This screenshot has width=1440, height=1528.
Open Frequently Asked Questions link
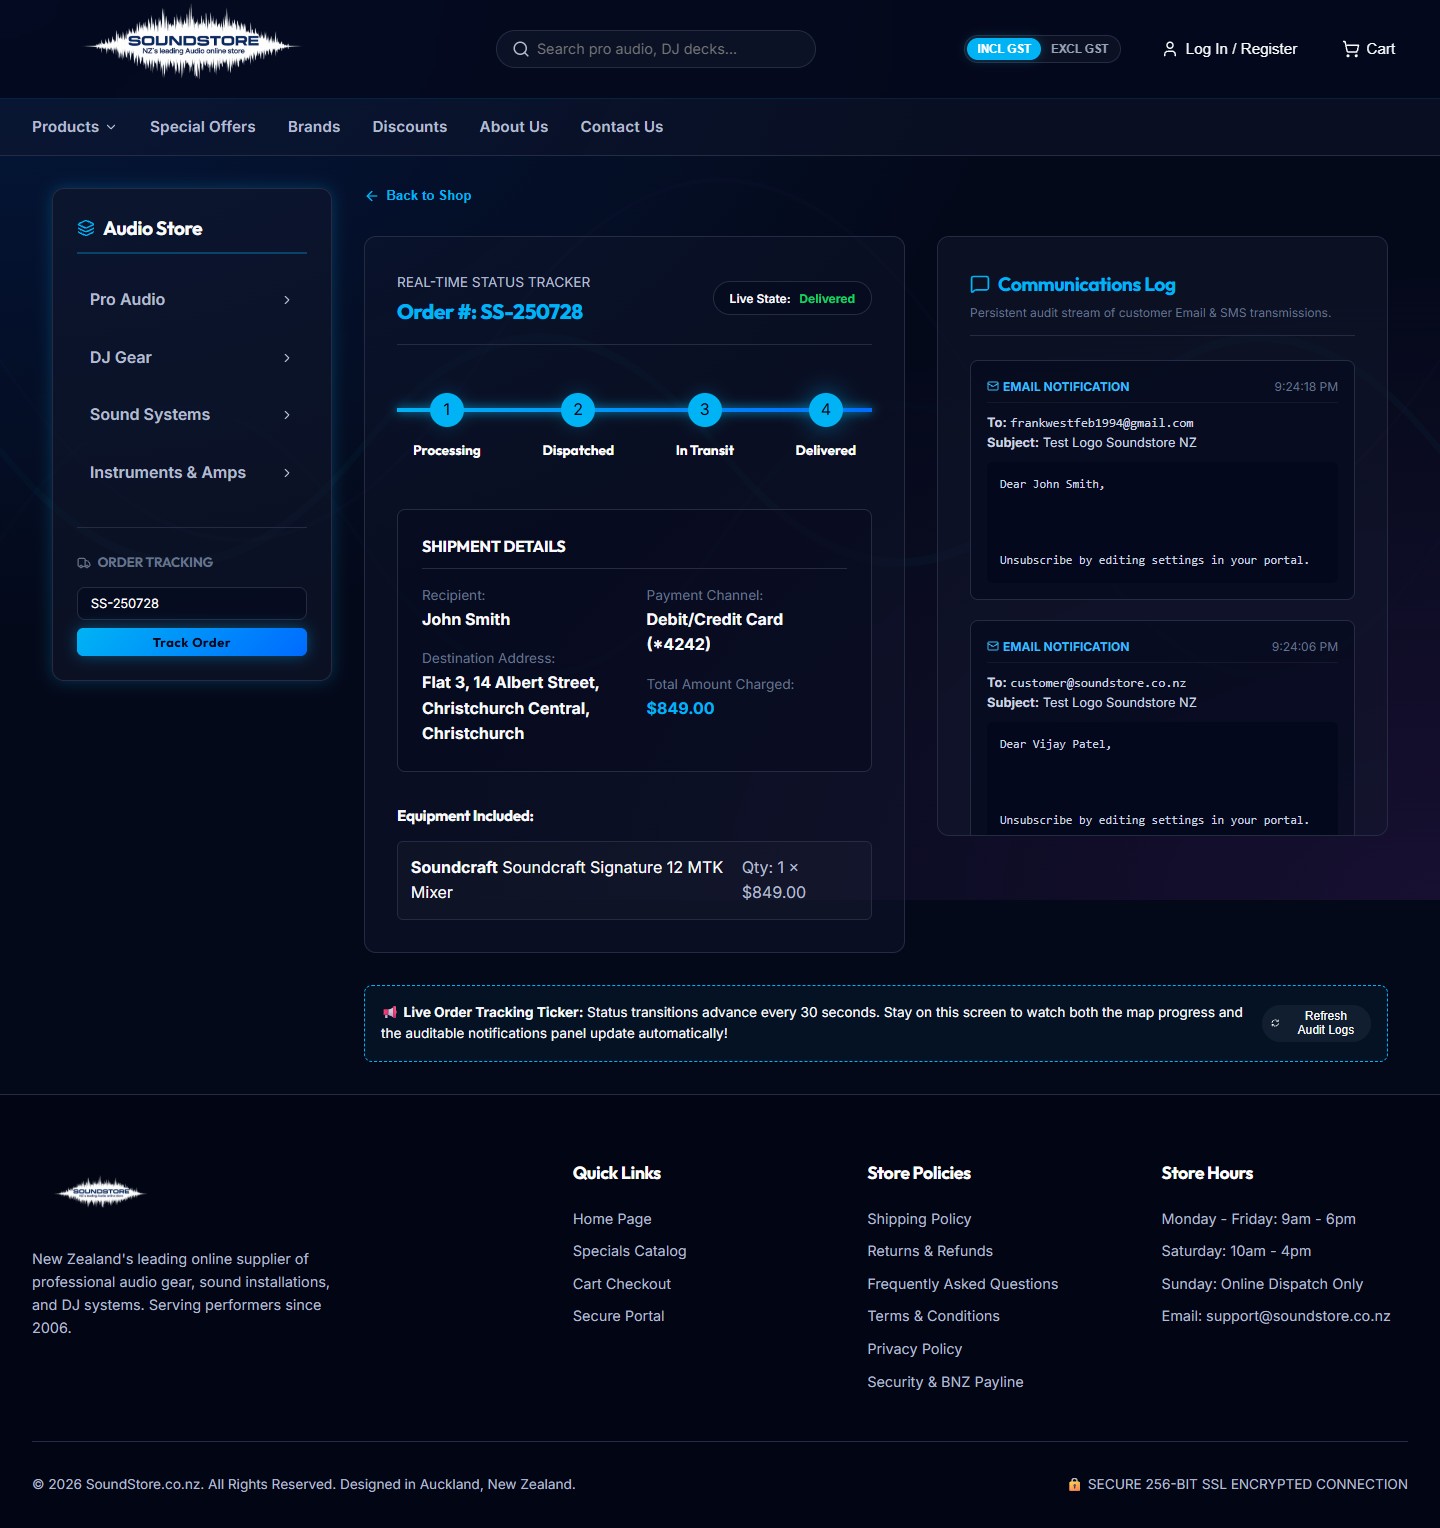pyautogui.click(x=963, y=1284)
